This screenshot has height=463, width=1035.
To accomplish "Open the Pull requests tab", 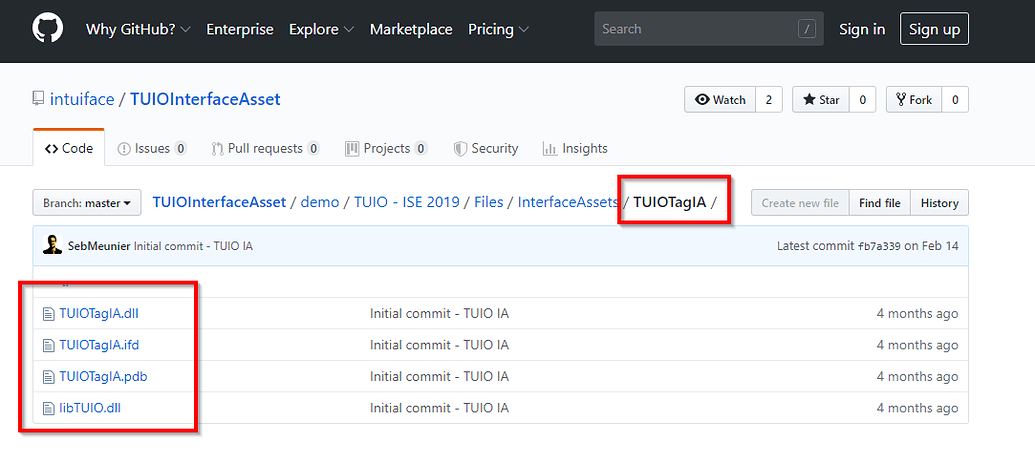I will [x=265, y=148].
